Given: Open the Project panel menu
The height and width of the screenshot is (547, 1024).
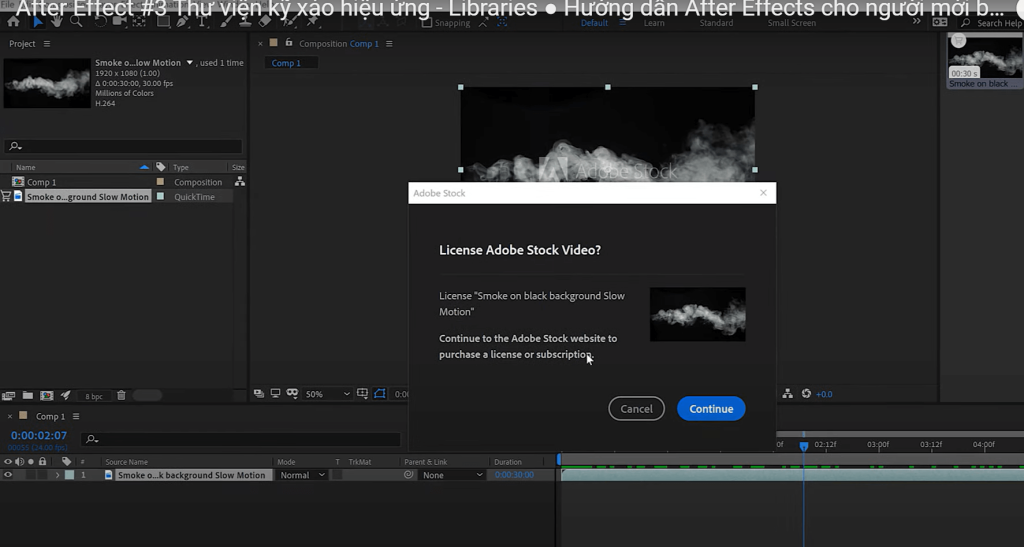Looking at the screenshot, I should [x=46, y=44].
